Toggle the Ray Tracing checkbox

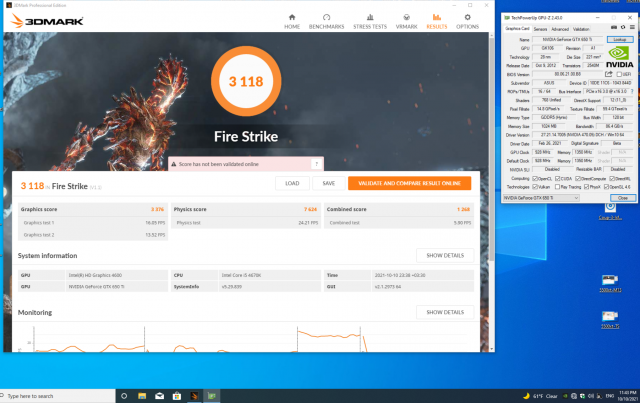coord(557,187)
